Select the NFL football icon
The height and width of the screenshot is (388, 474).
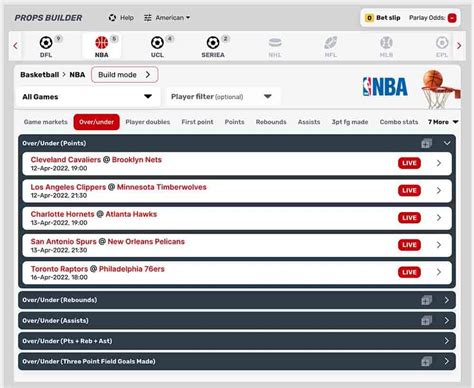tap(330, 43)
